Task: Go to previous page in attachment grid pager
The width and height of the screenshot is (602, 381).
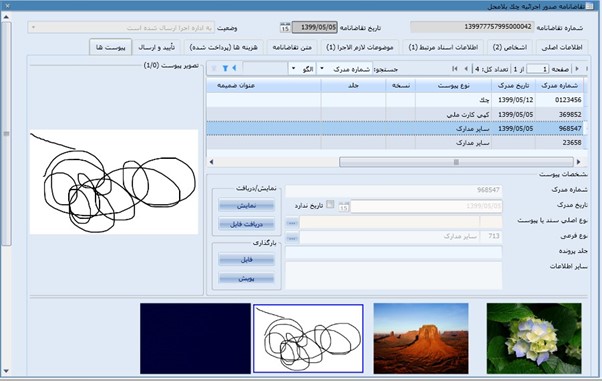Action: point(466,69)
